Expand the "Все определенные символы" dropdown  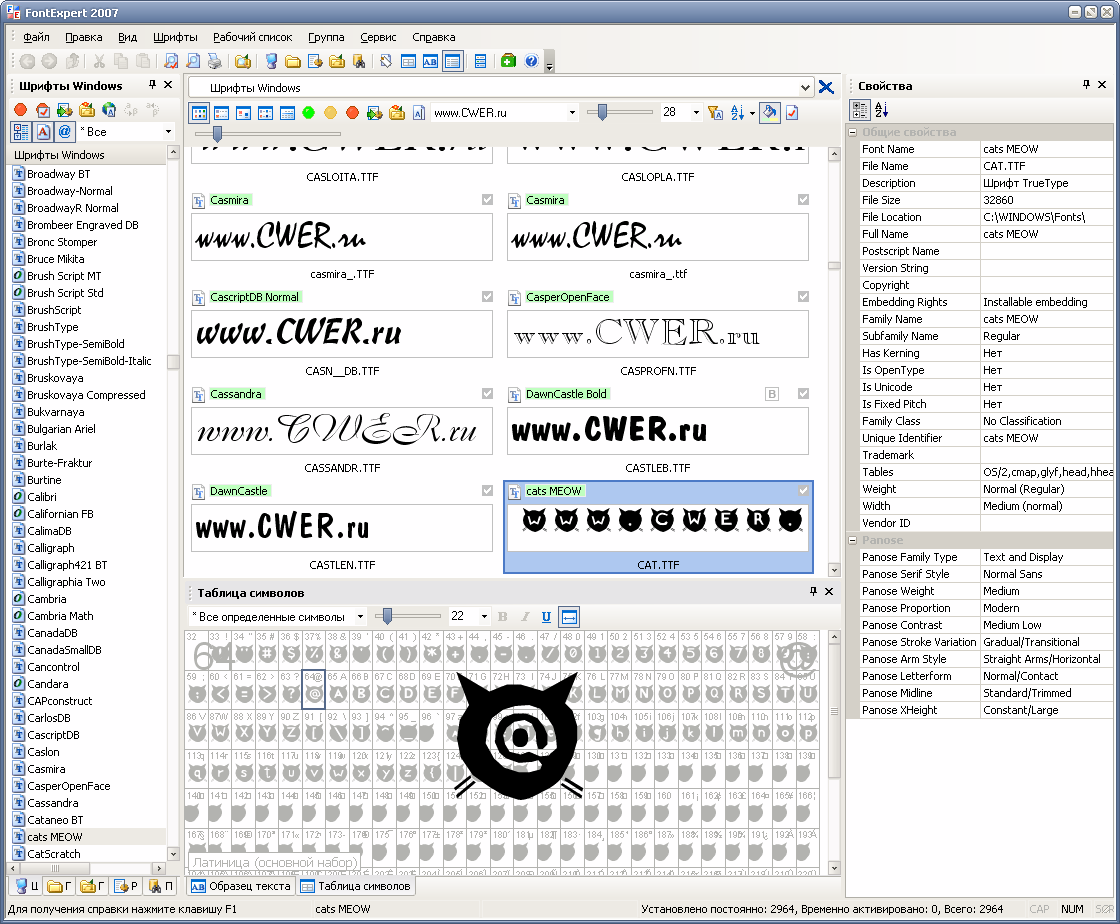(360, 617)
